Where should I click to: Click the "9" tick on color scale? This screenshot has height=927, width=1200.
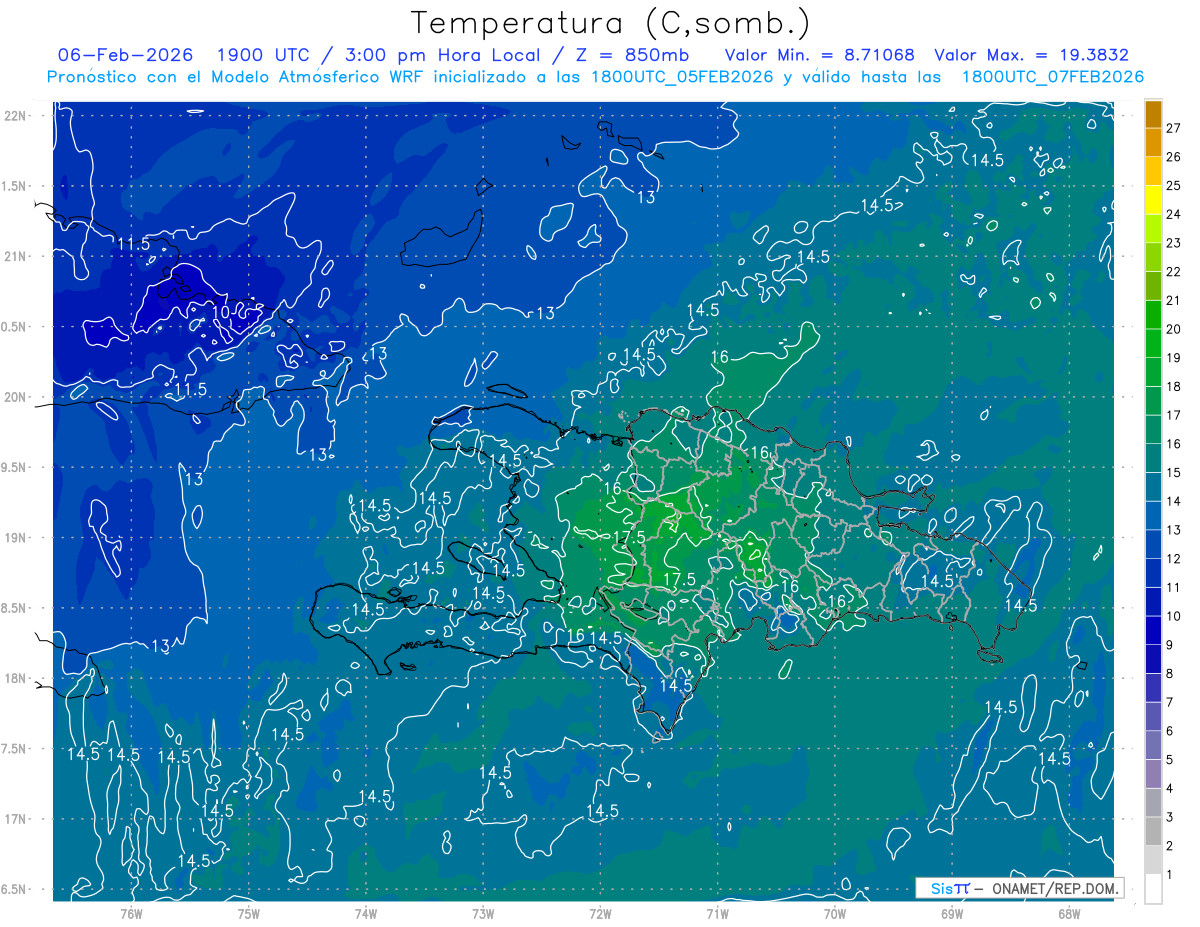click(x=1170, y=645)
